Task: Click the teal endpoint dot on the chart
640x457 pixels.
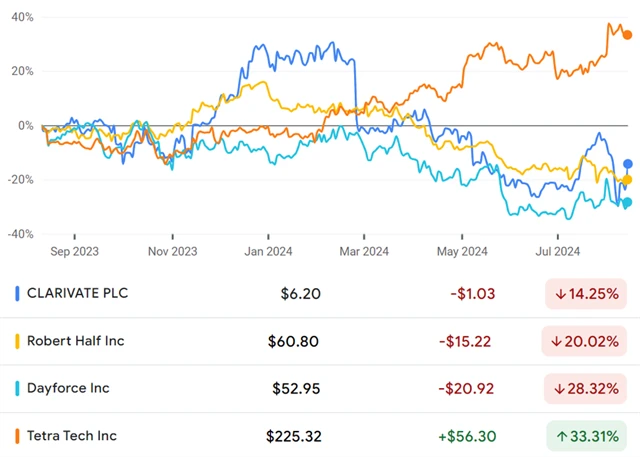Action: click(627, 202)
